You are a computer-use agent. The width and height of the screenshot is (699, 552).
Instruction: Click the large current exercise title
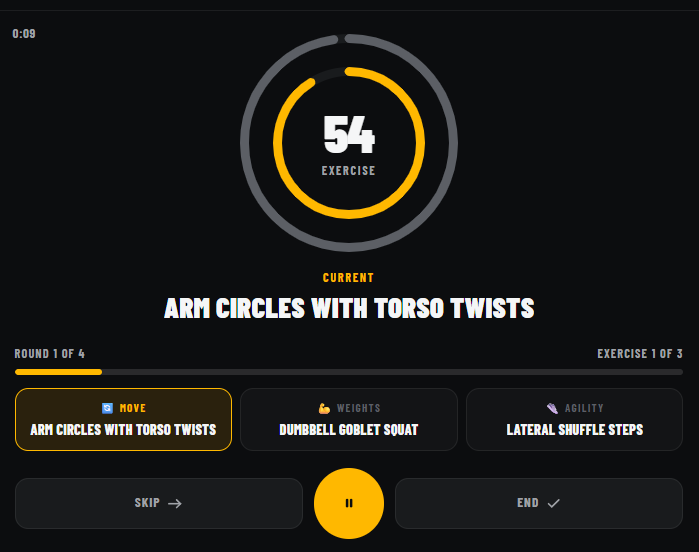pyautogui.click(x=349, y=308)
